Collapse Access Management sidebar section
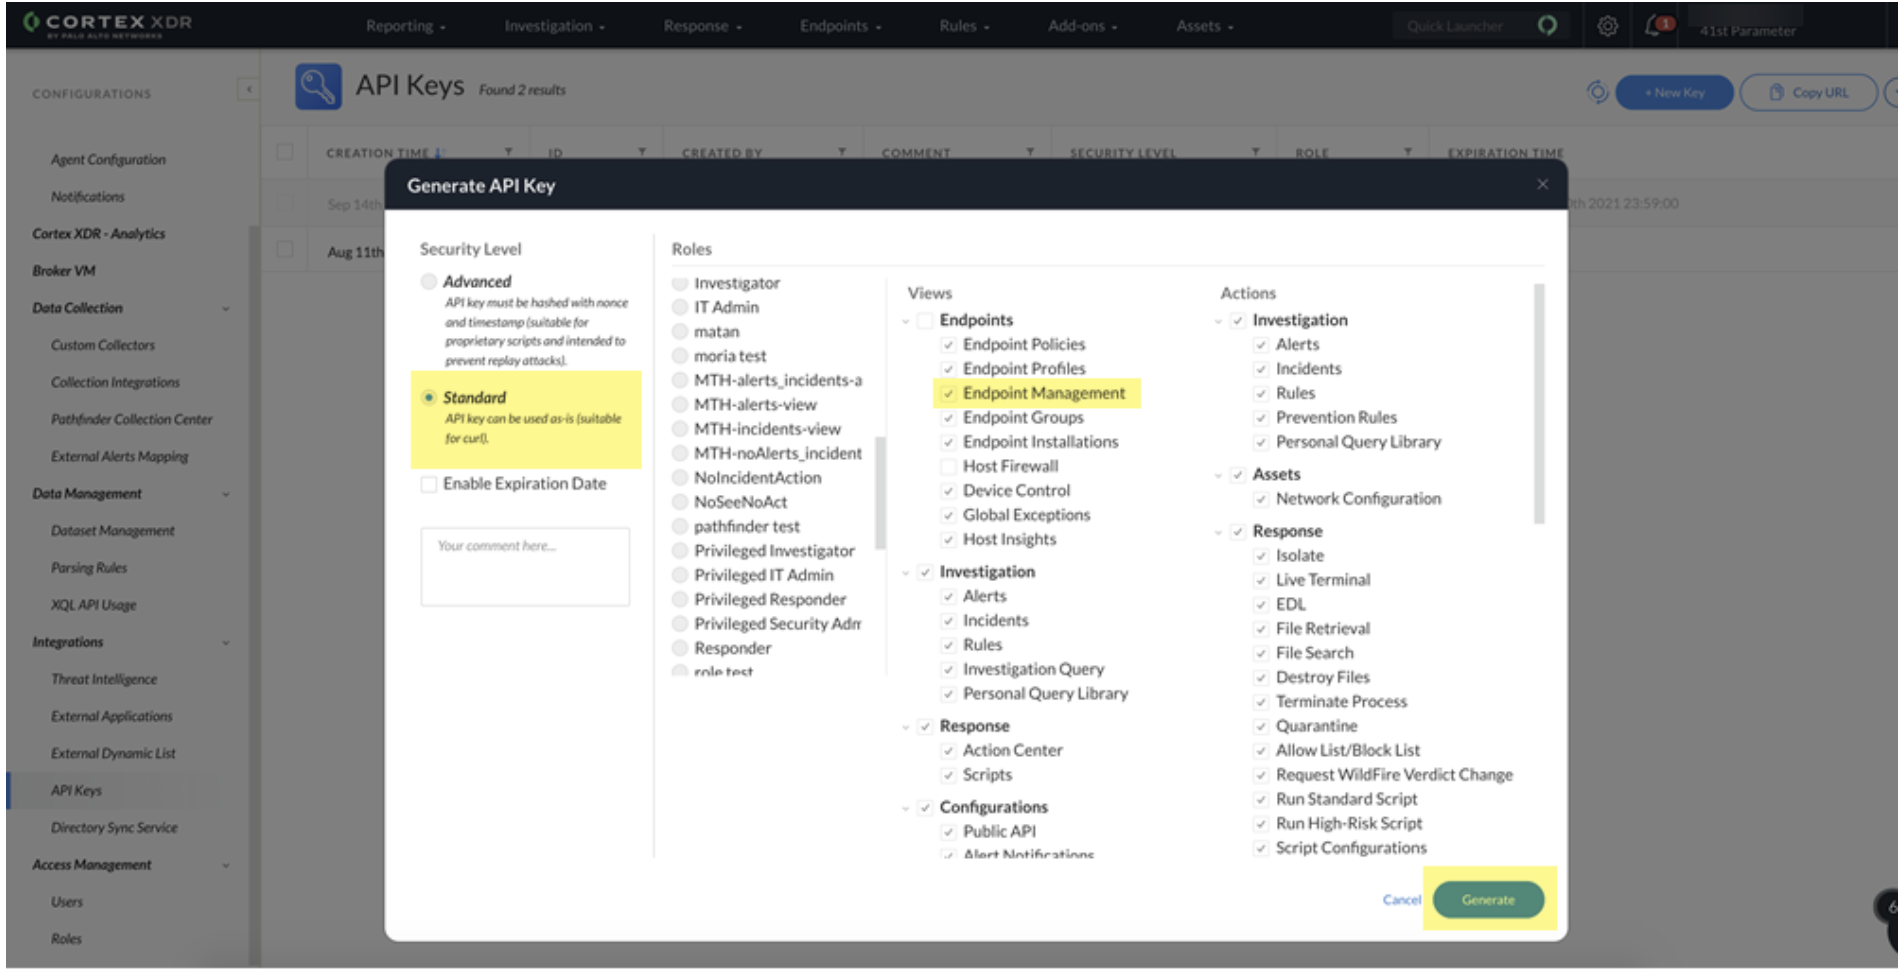 [x=226, y=865]
